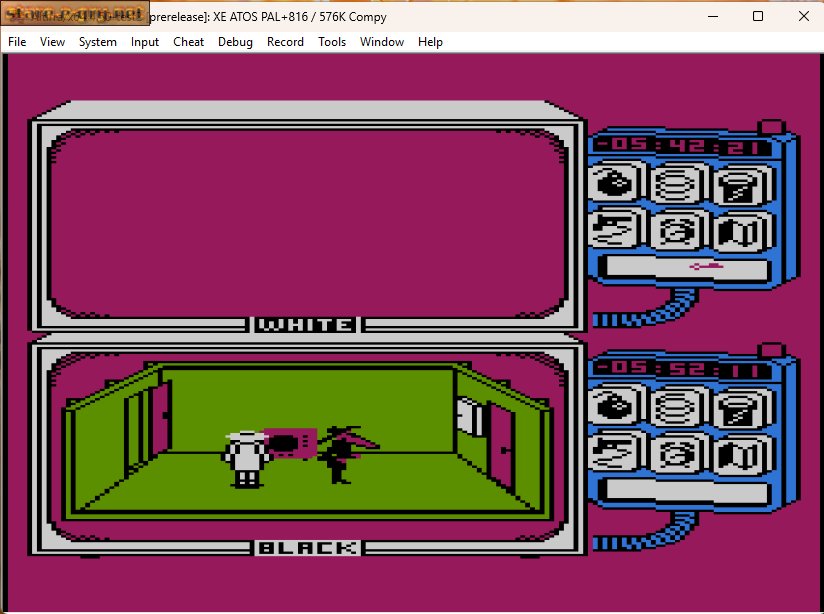Open the Record menu
Screen dimensions: 824x614
[285, 42]
